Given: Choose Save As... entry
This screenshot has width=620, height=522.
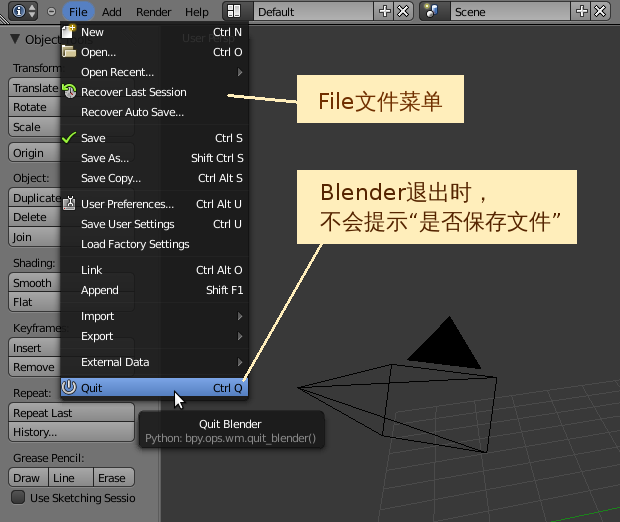Looking at the screenshot, I should [154, 158].
